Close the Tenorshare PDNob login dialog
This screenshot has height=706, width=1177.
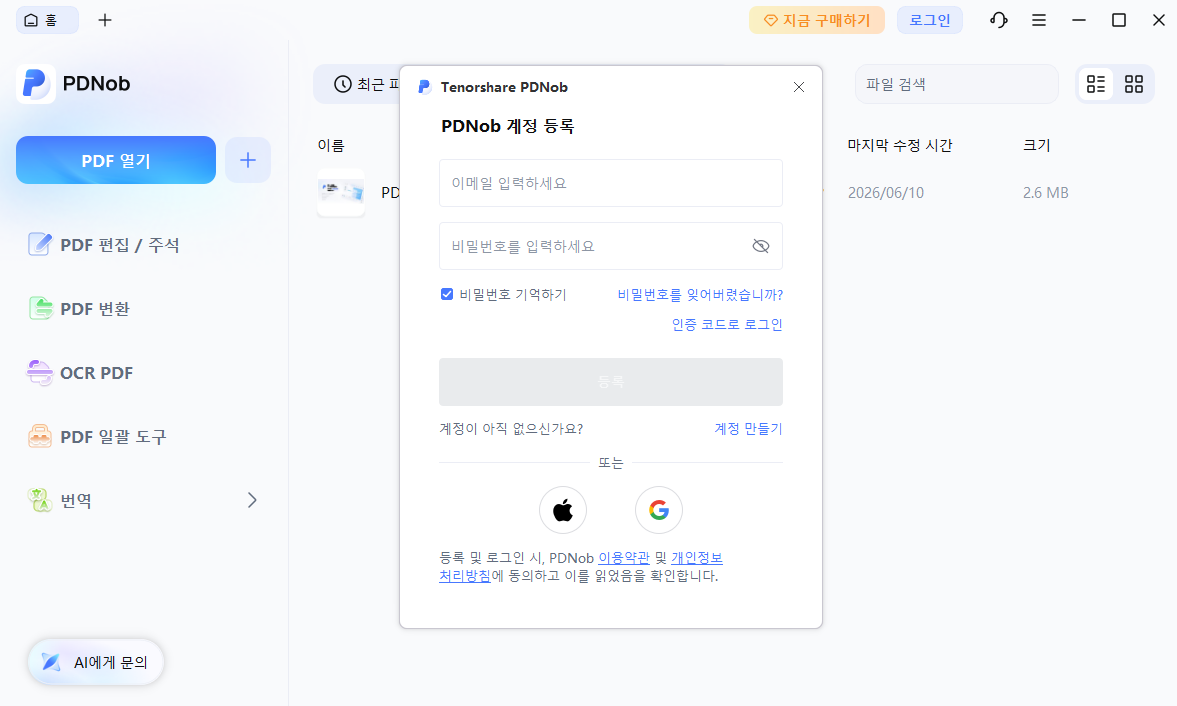point(799,87)
